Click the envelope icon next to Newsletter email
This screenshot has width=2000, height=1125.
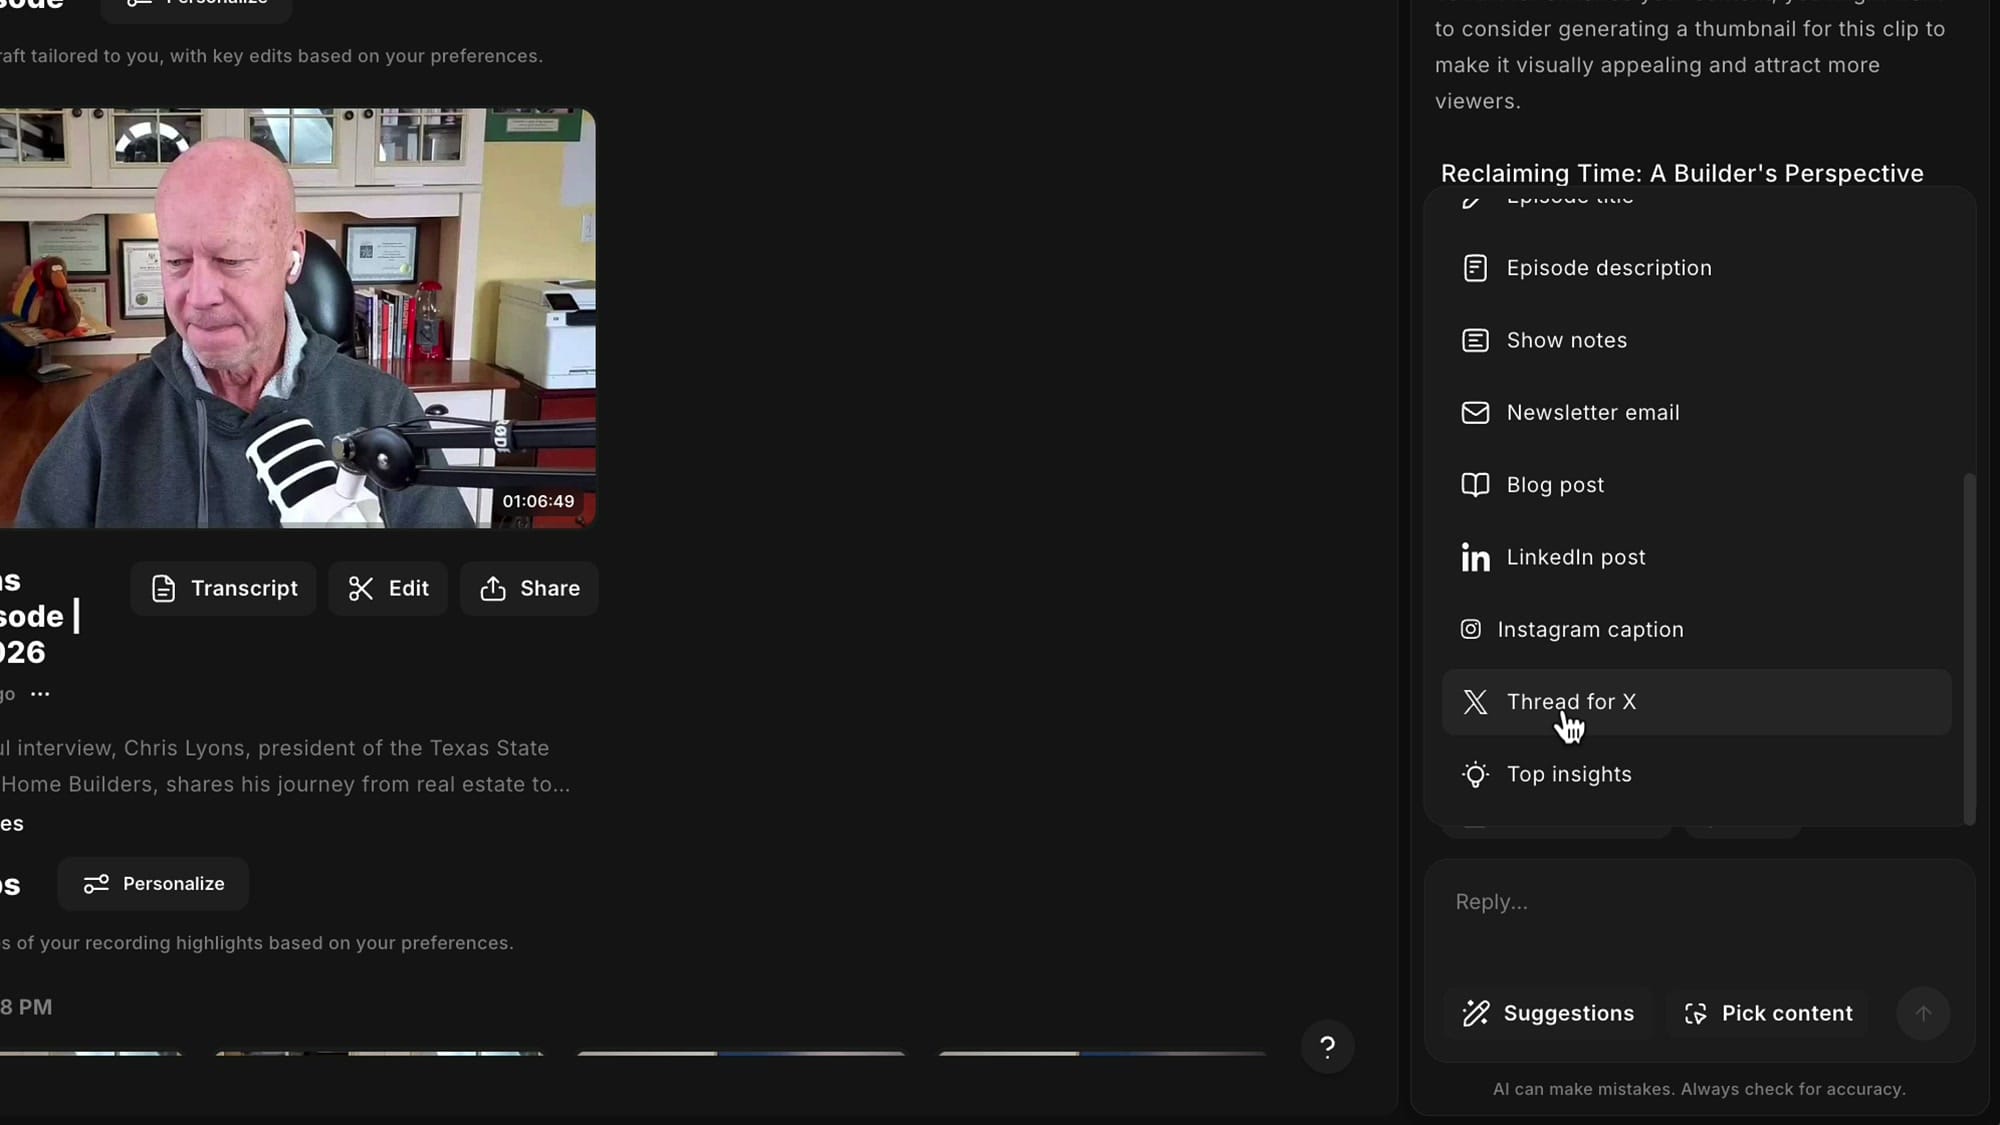[x=1475, y=412]
